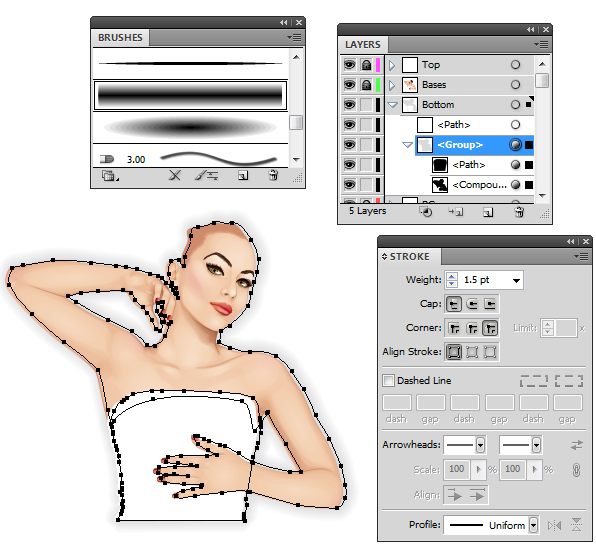Align Stroke to Outside icon
Viewport: 596px width, 553px height.
tap(490, 352)
